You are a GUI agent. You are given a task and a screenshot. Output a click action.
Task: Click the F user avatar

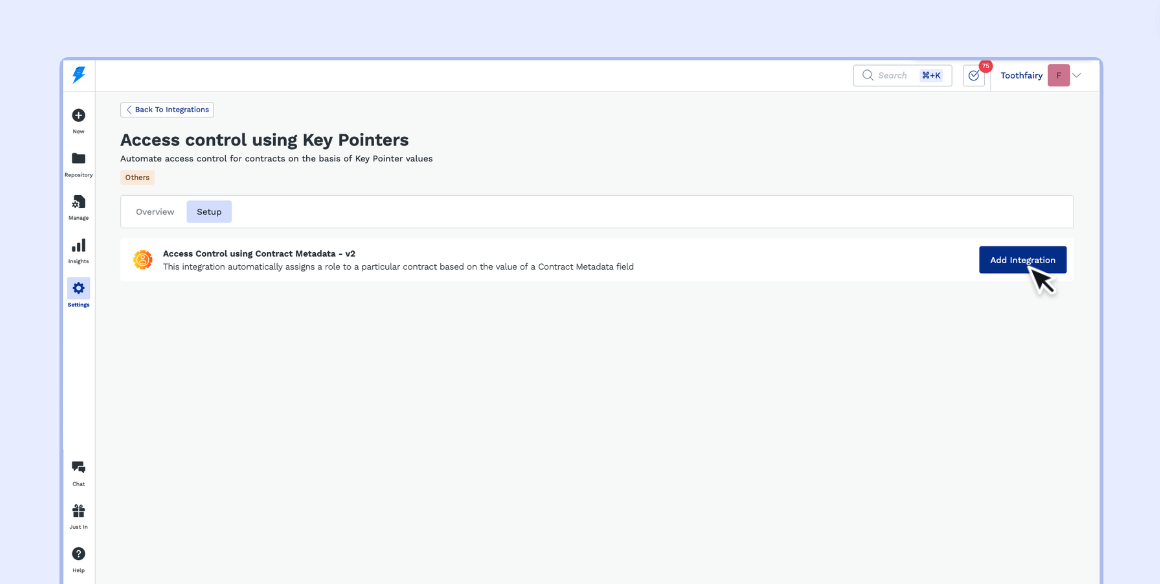pos(1058,76)
